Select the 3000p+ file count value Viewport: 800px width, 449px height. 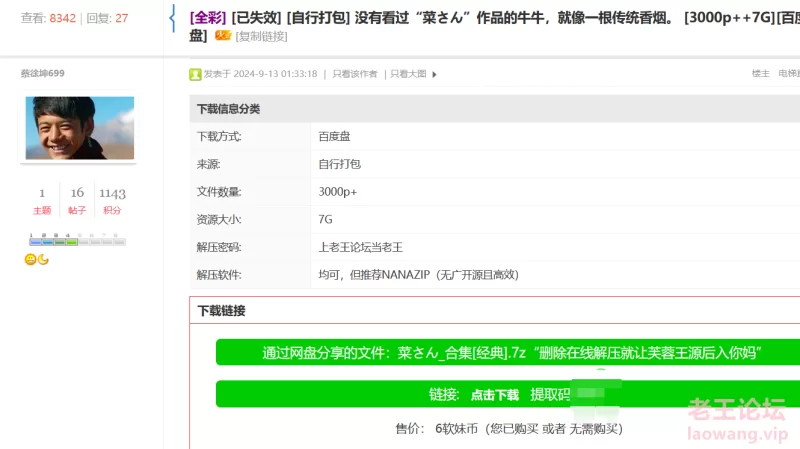338,192
